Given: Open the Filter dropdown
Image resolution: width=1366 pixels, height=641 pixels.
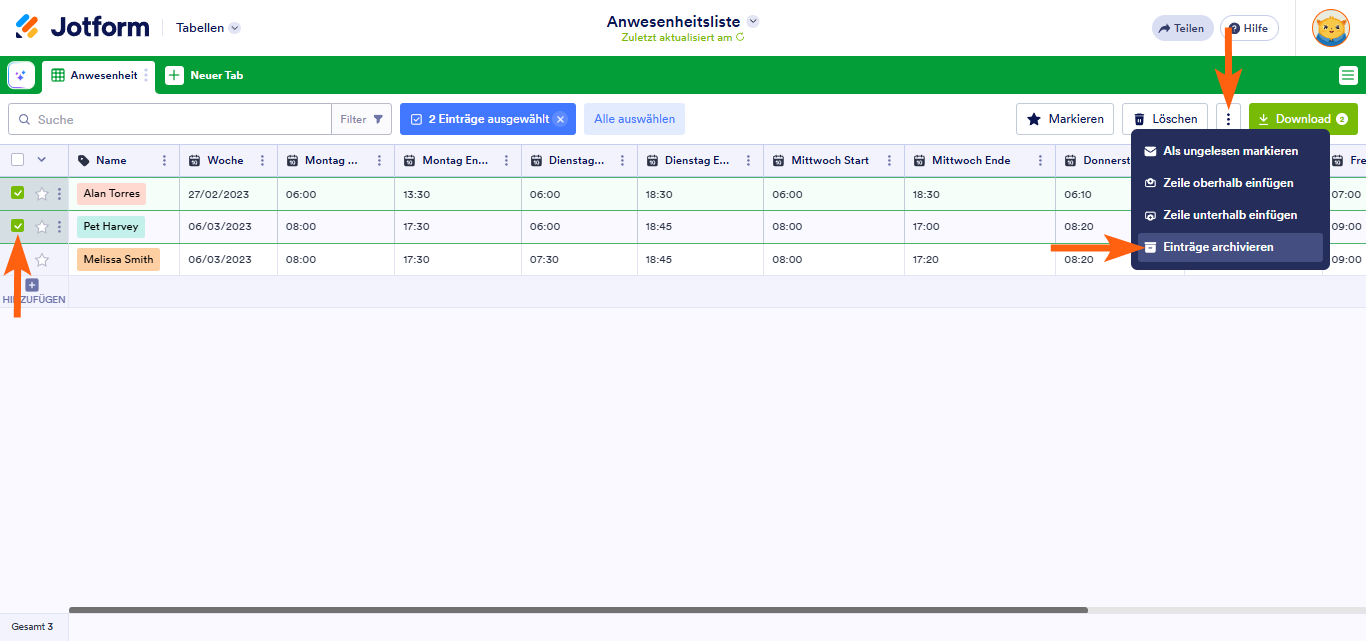Looking at the screenshot, I should point(361,119).
